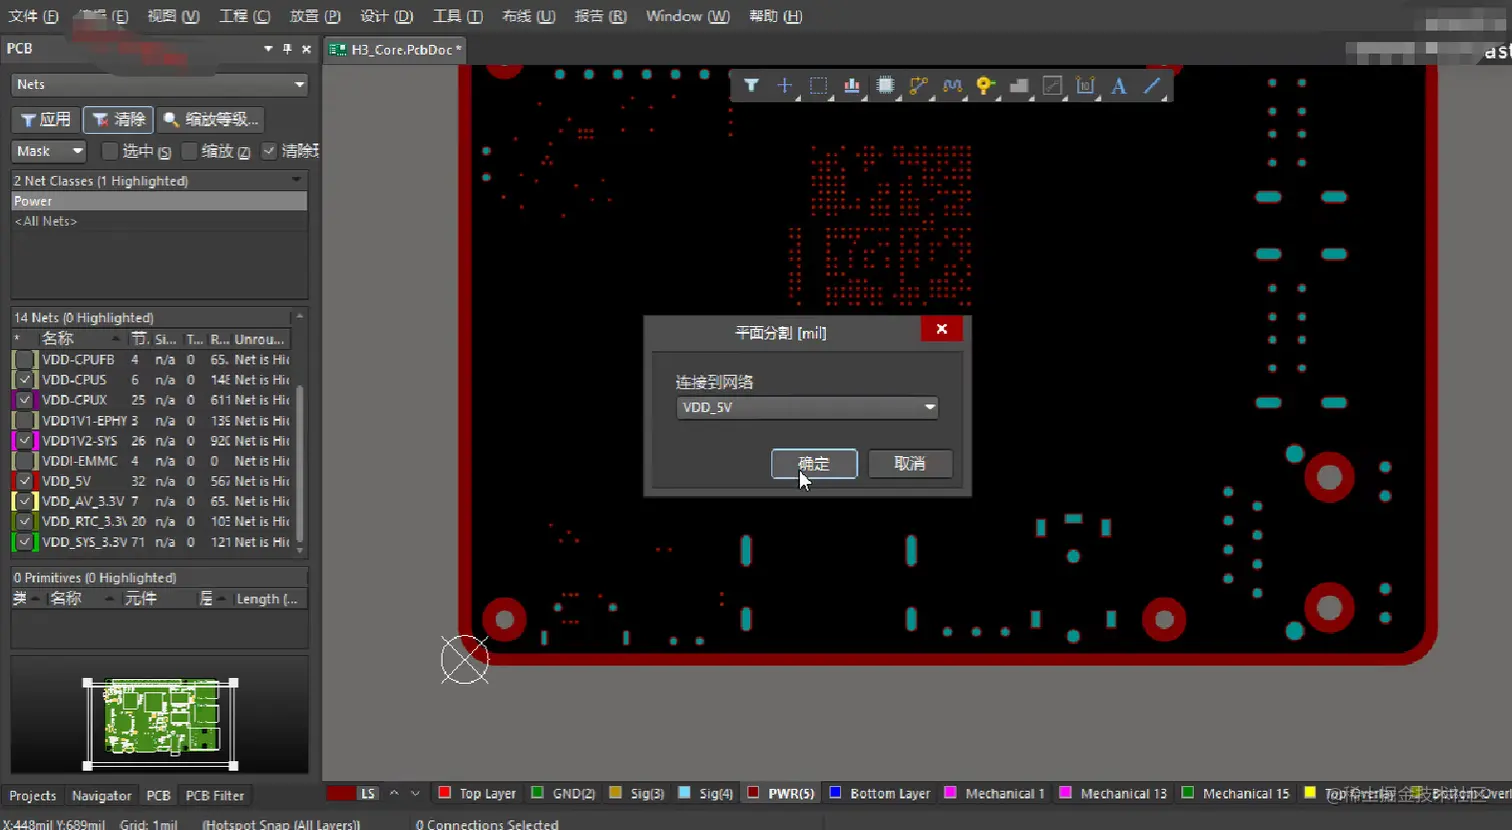This screenshot has height=830, width=1512.
Task: Enable the VDDI-EMMC net checkbox
Action: point(25,461)
